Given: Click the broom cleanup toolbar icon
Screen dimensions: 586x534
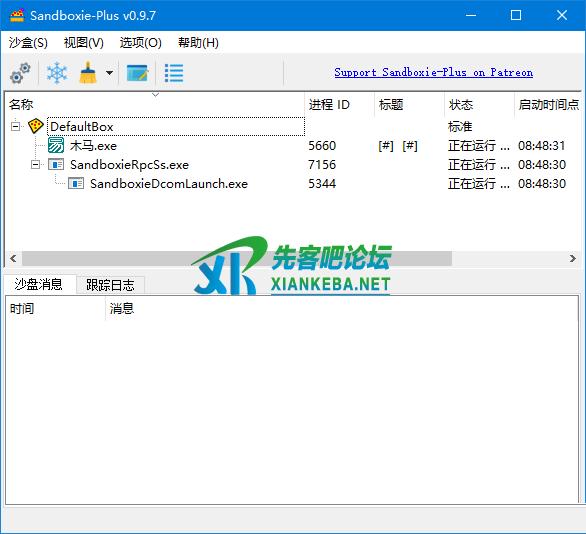Looking at the screenshot, I should click(x=88, y=72).
